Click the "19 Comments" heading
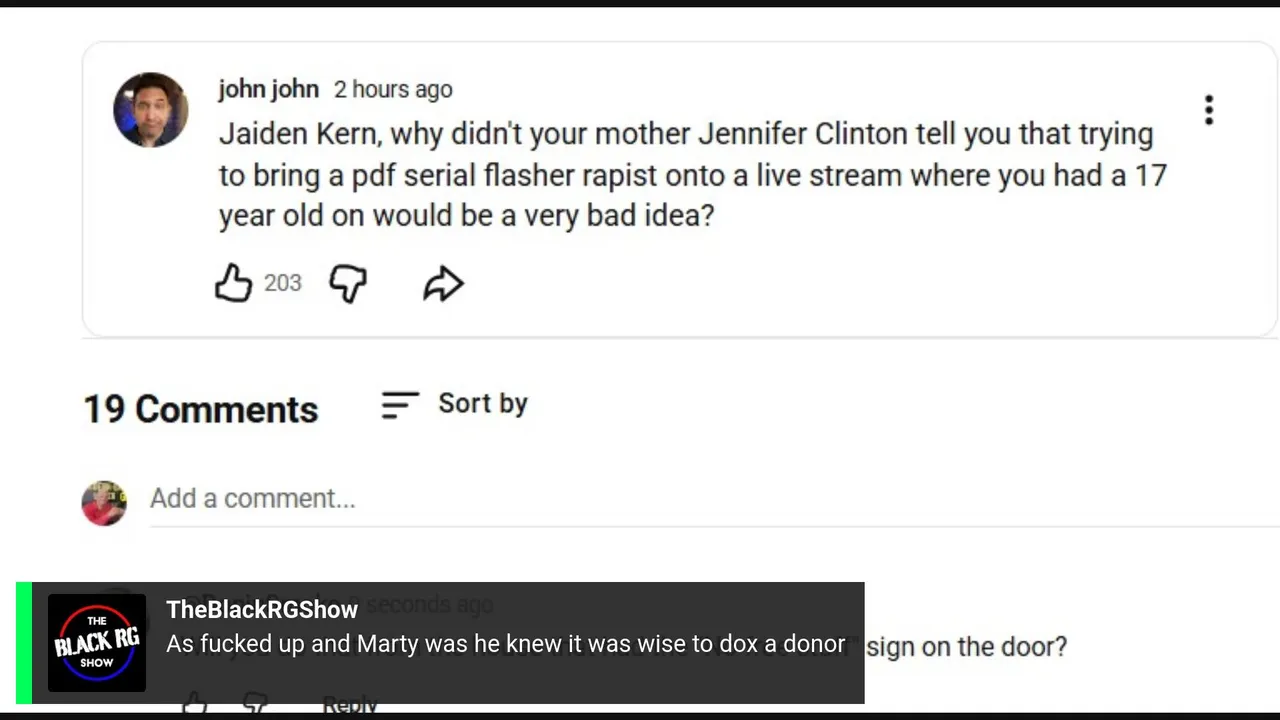The height and width of the screenshot is (720, 1280). pos(200,409)
